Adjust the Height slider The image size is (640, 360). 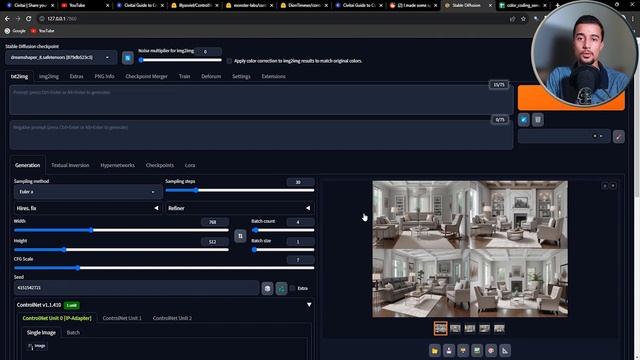pos(121,250)
